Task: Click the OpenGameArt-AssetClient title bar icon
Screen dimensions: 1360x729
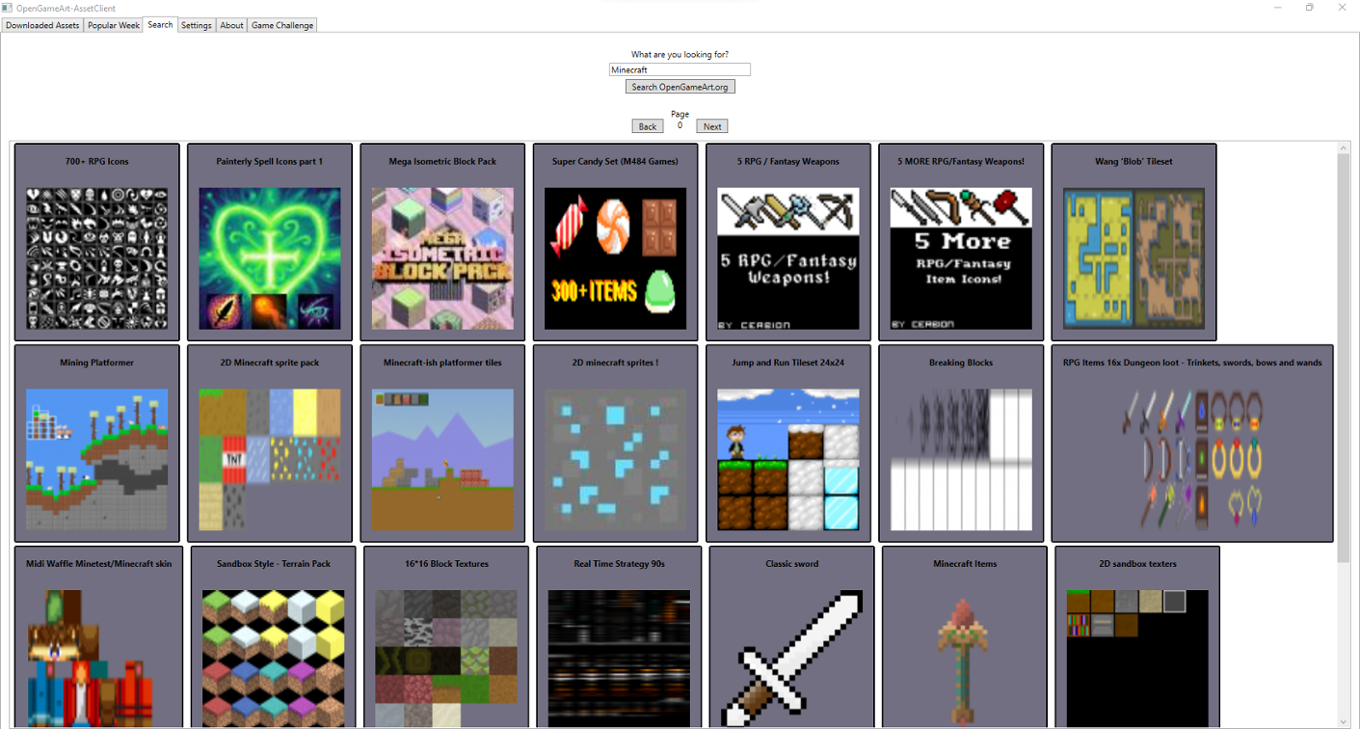Action: [8, 7]
